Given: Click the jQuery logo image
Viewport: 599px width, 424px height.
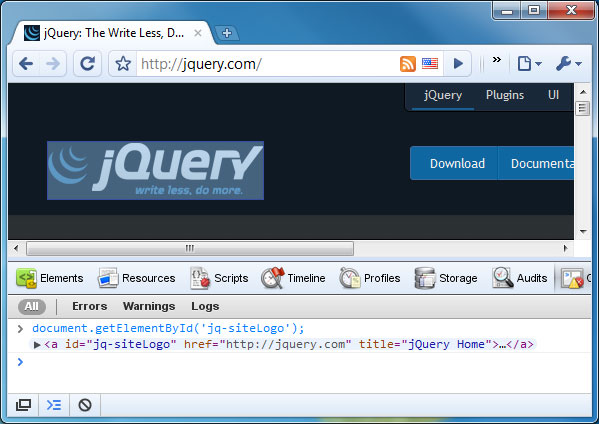Looking at the screenshot, I should pyautogui.click(x=155, y=170).
